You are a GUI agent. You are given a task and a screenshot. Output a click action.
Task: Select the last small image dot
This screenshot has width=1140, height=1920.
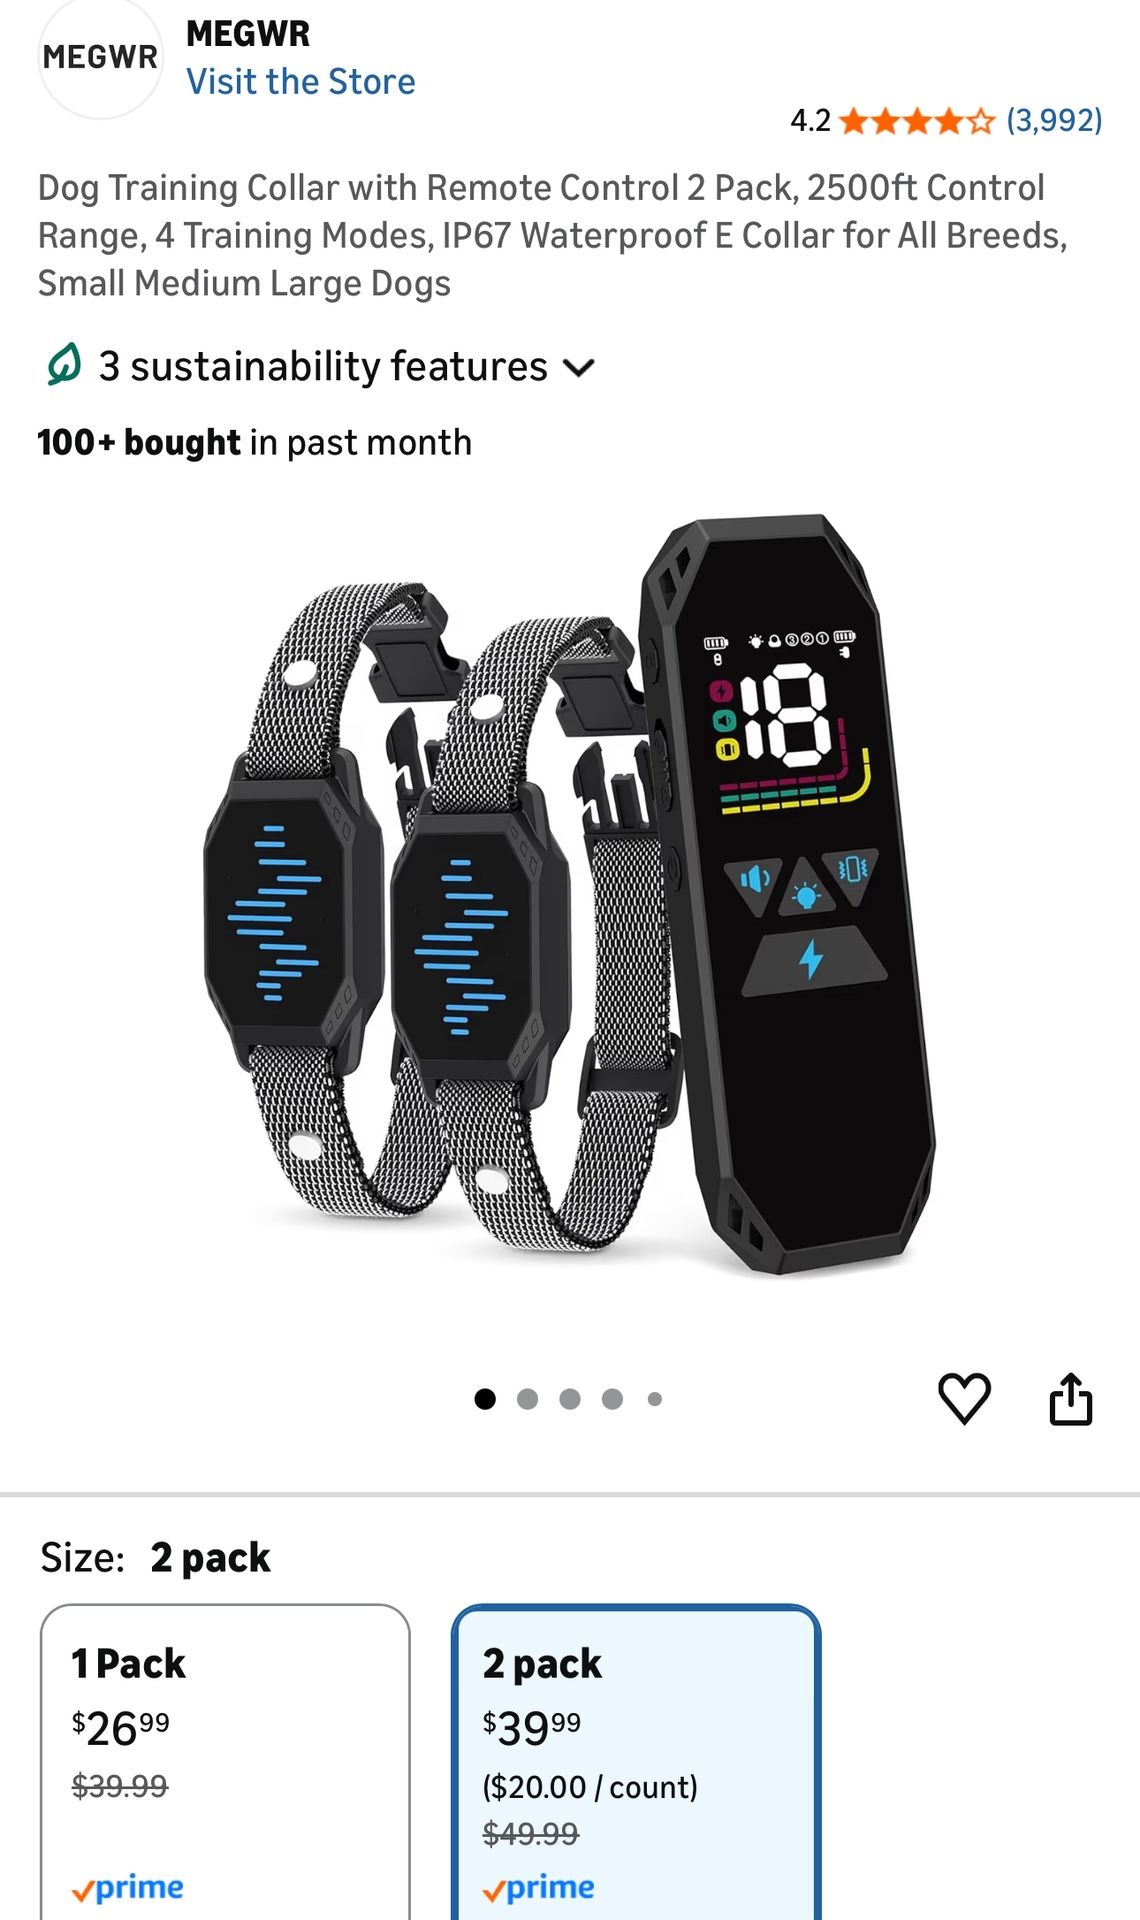point(655,1399)
